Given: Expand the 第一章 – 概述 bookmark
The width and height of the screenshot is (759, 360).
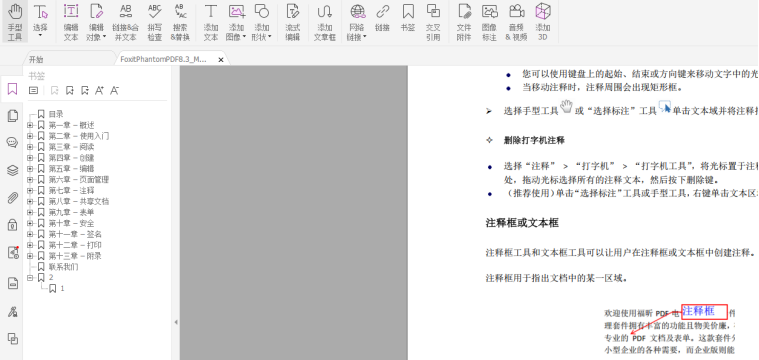Looking at the screenshot, I should (30, 125).
